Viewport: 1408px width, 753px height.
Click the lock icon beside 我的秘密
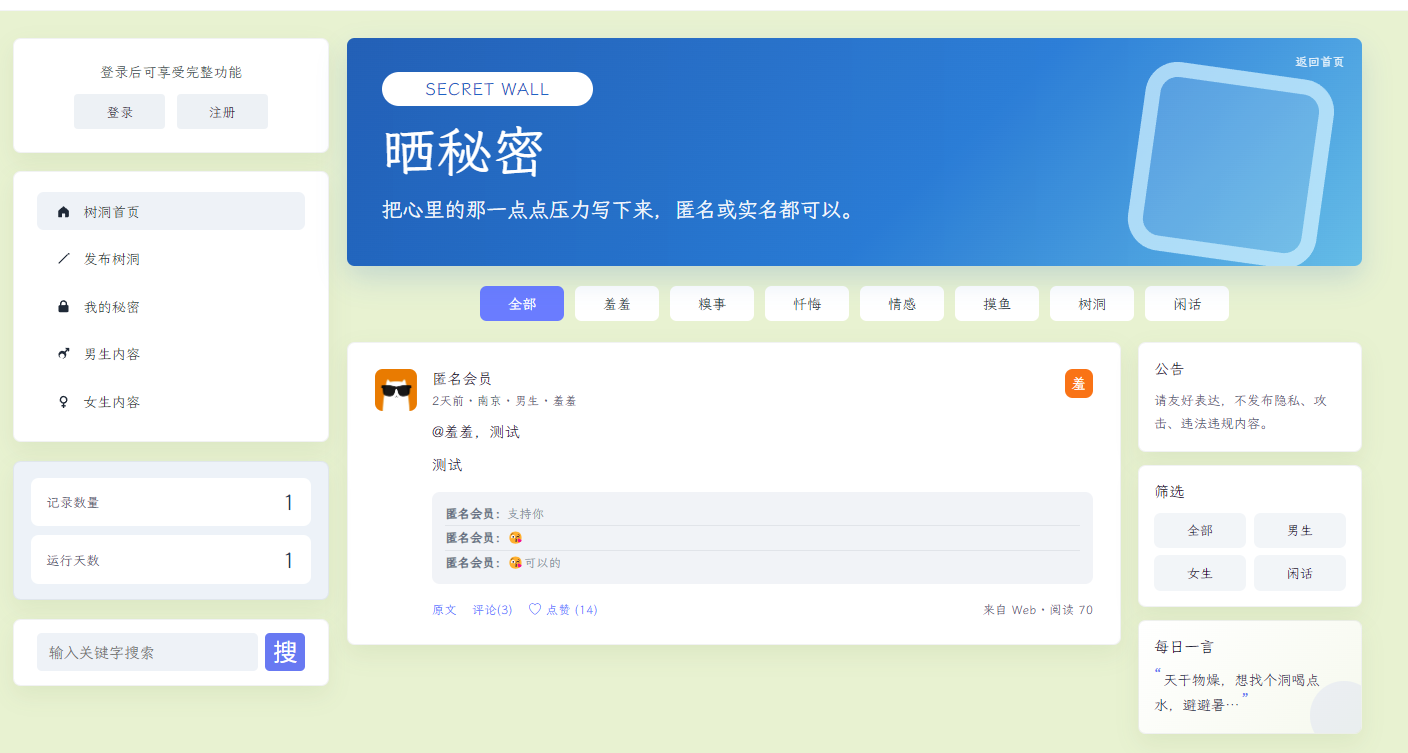pyautogui.click(x=64, y=307)
